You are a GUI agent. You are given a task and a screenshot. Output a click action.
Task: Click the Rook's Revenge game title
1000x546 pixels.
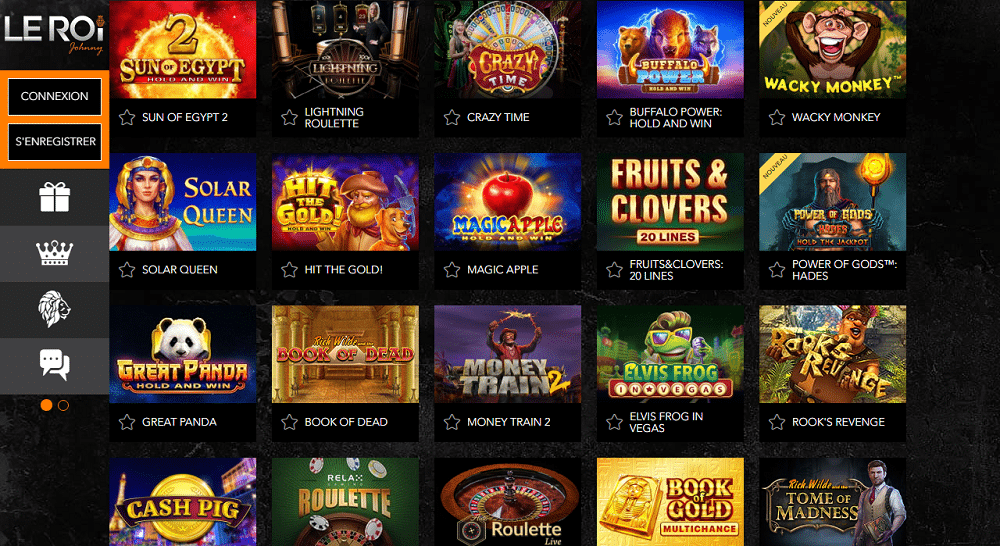coord(838,422)
